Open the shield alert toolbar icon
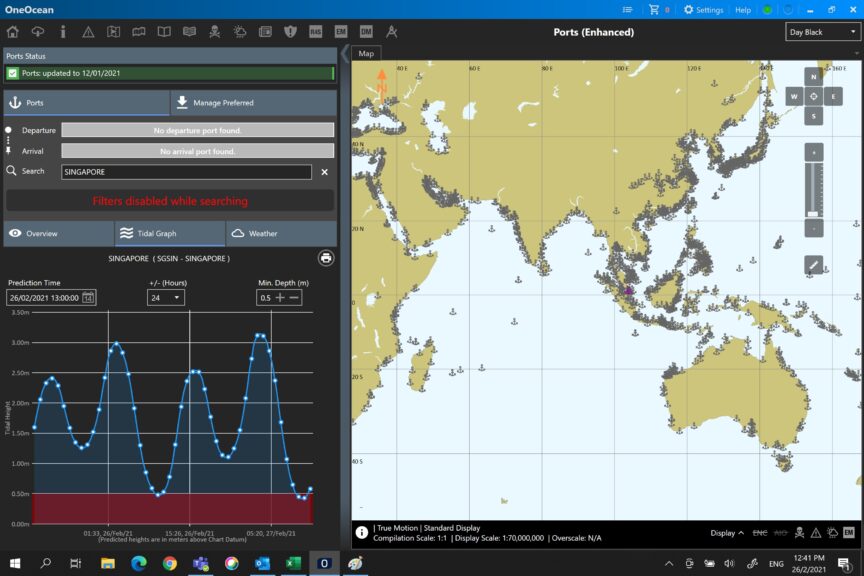The image size is (864, 576). click(x=290, y=32)
